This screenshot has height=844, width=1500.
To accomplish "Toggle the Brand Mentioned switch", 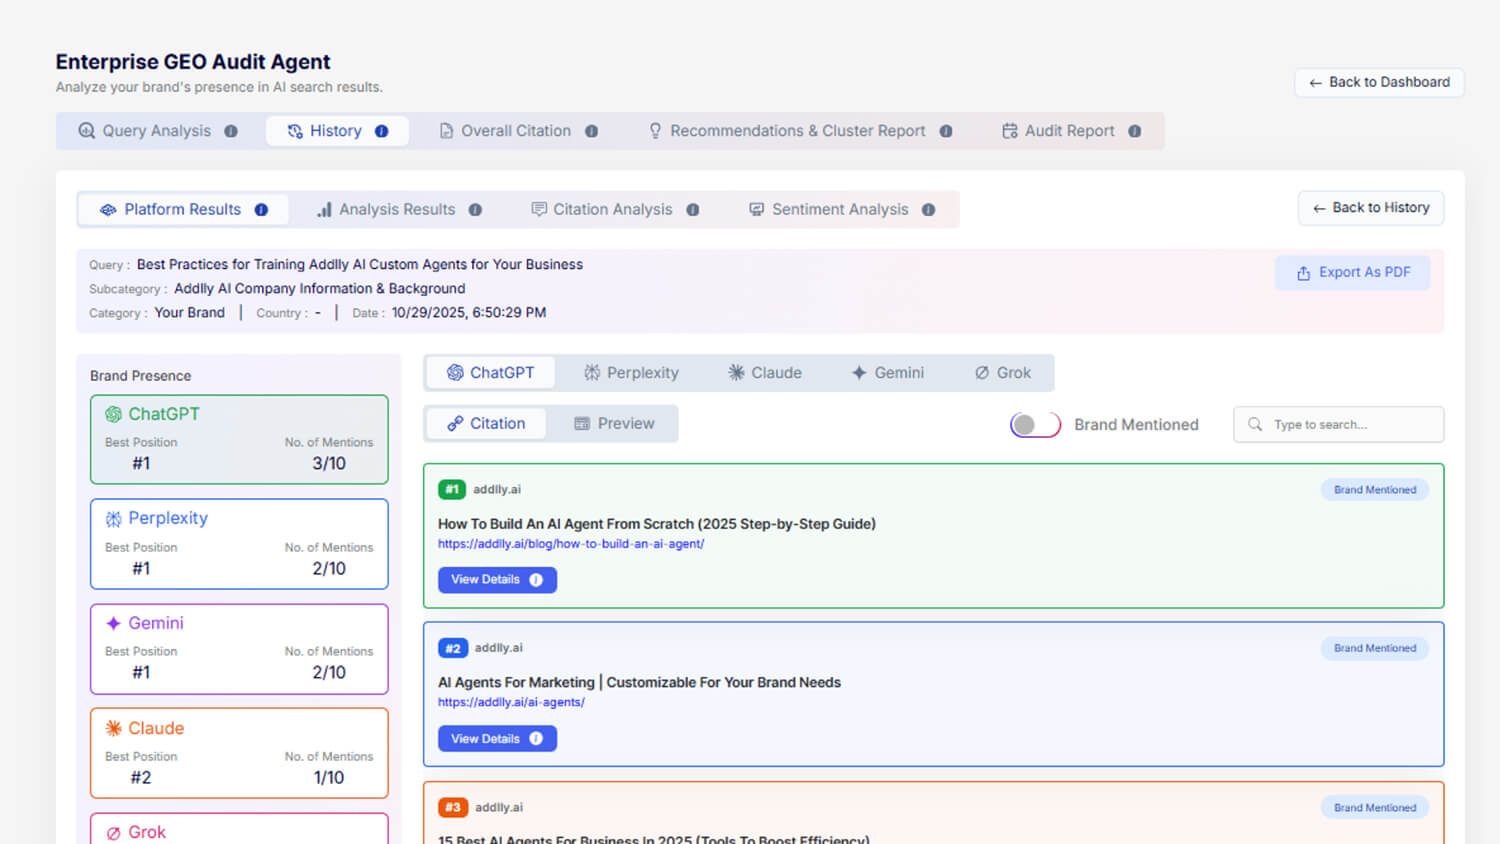I will pos(1035,425).
